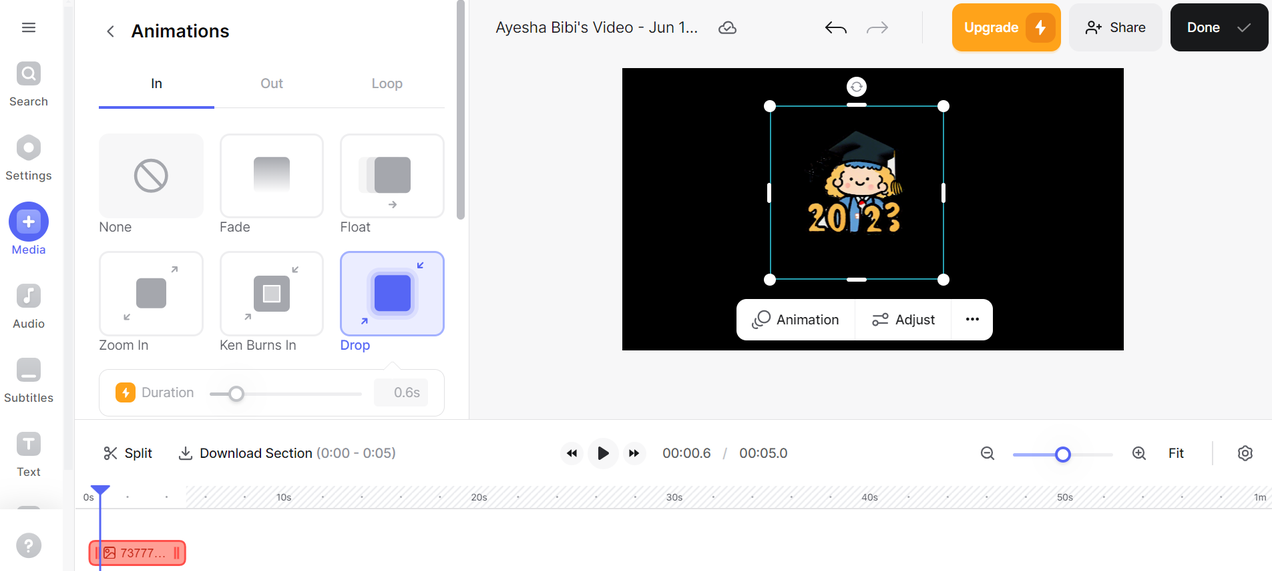The image size is (1272, 571).
Task: Open the help question mark icon
Action: point(29,545)
